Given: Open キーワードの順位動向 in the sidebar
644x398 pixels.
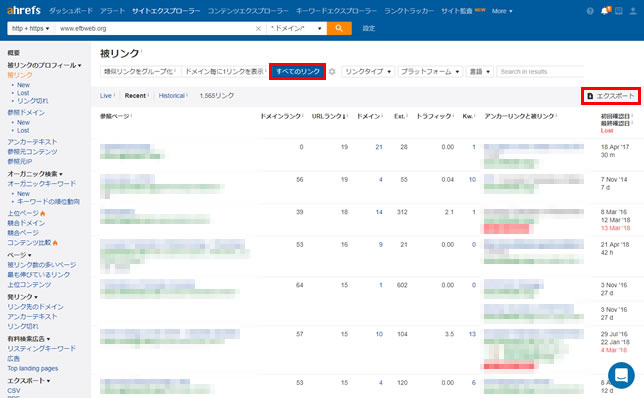Looking at the screenshot, I should [x=48, y=202].
